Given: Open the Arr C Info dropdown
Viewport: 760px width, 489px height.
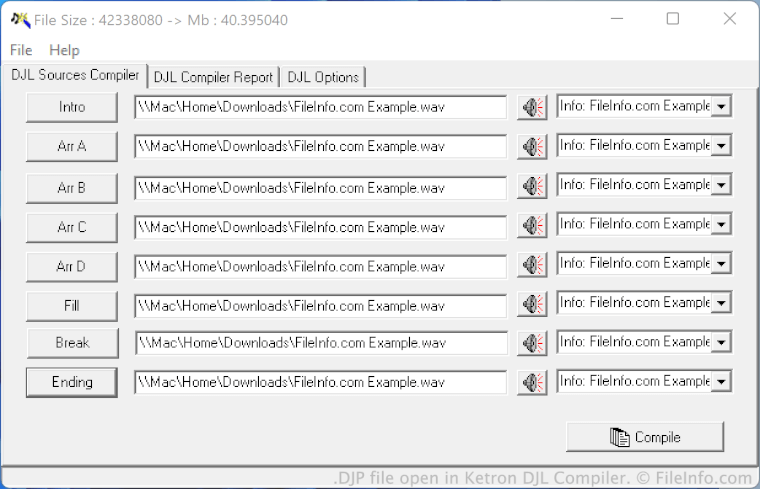Looking at the screenshot, I should 721,224.
